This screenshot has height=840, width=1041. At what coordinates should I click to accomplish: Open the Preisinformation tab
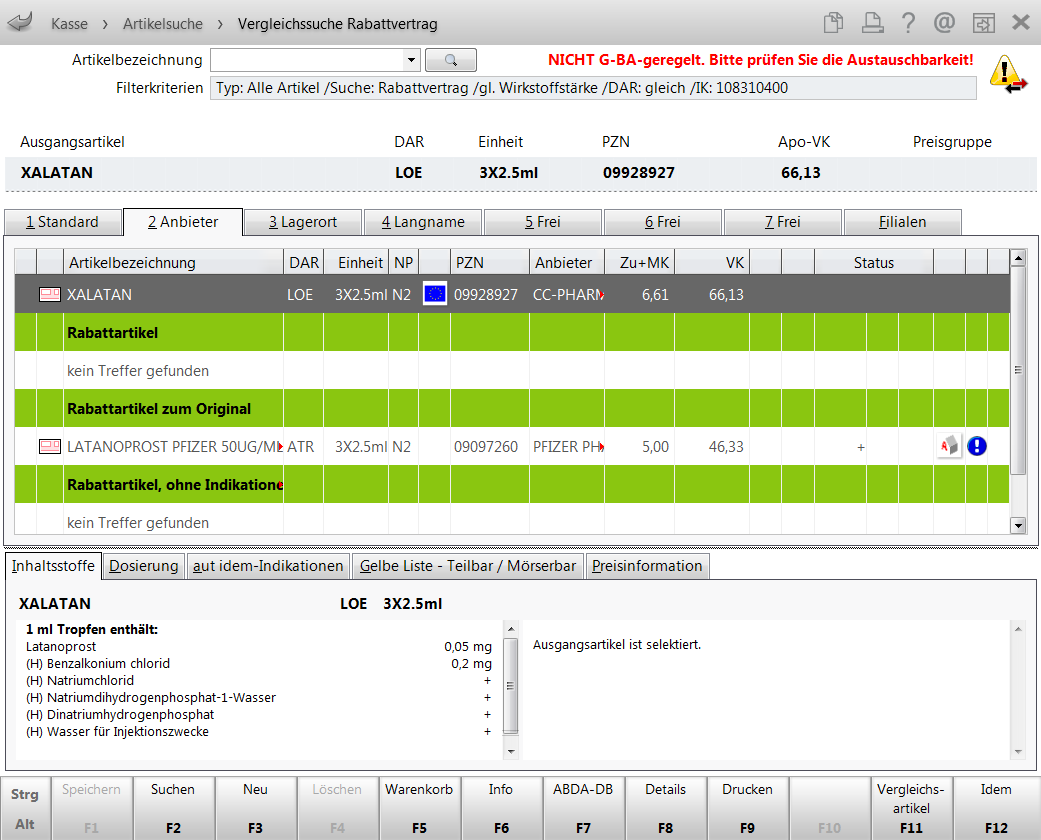[647, 566]
